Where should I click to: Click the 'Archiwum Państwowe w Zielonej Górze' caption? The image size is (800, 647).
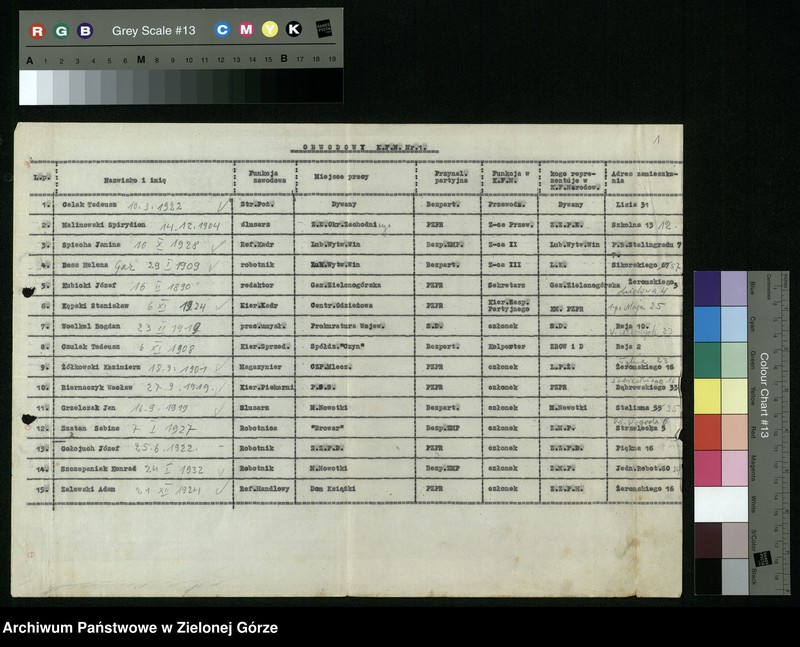pos(140,628)
